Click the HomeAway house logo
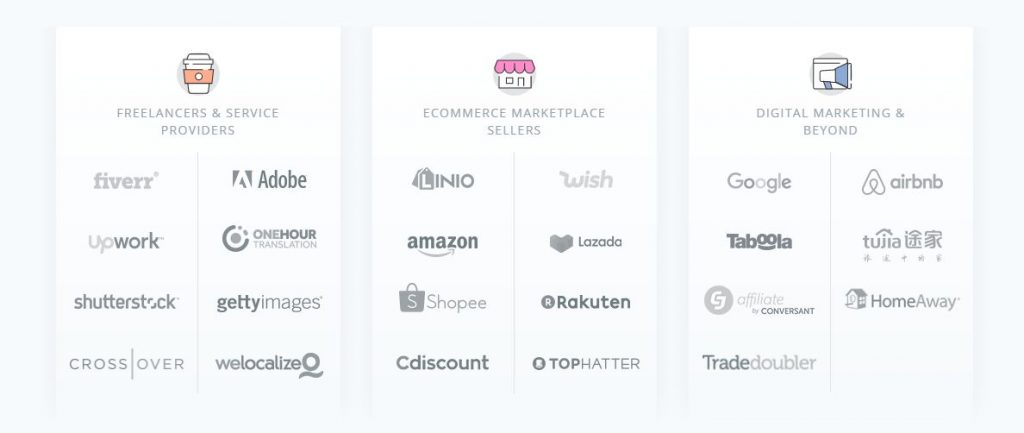Image resolution: width=1024 pixels, height=433 pixels. point(902,300)
